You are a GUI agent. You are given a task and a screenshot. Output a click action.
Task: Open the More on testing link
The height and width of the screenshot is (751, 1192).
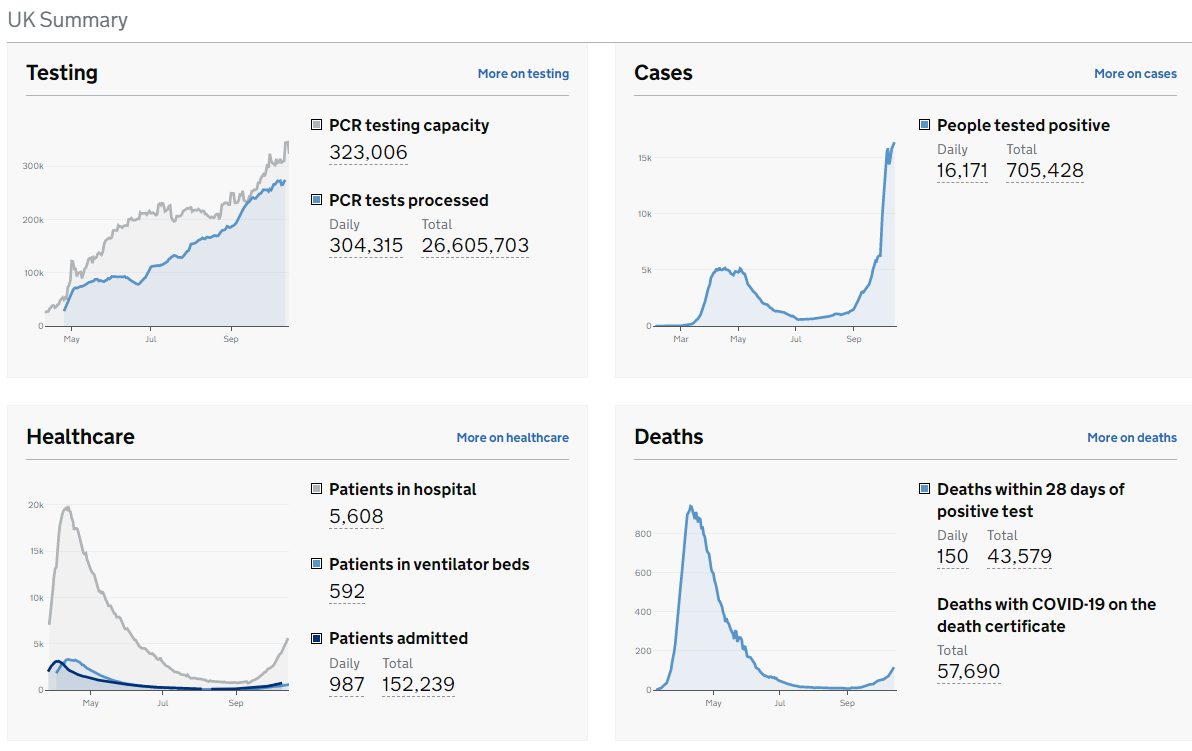pos(523,74)
